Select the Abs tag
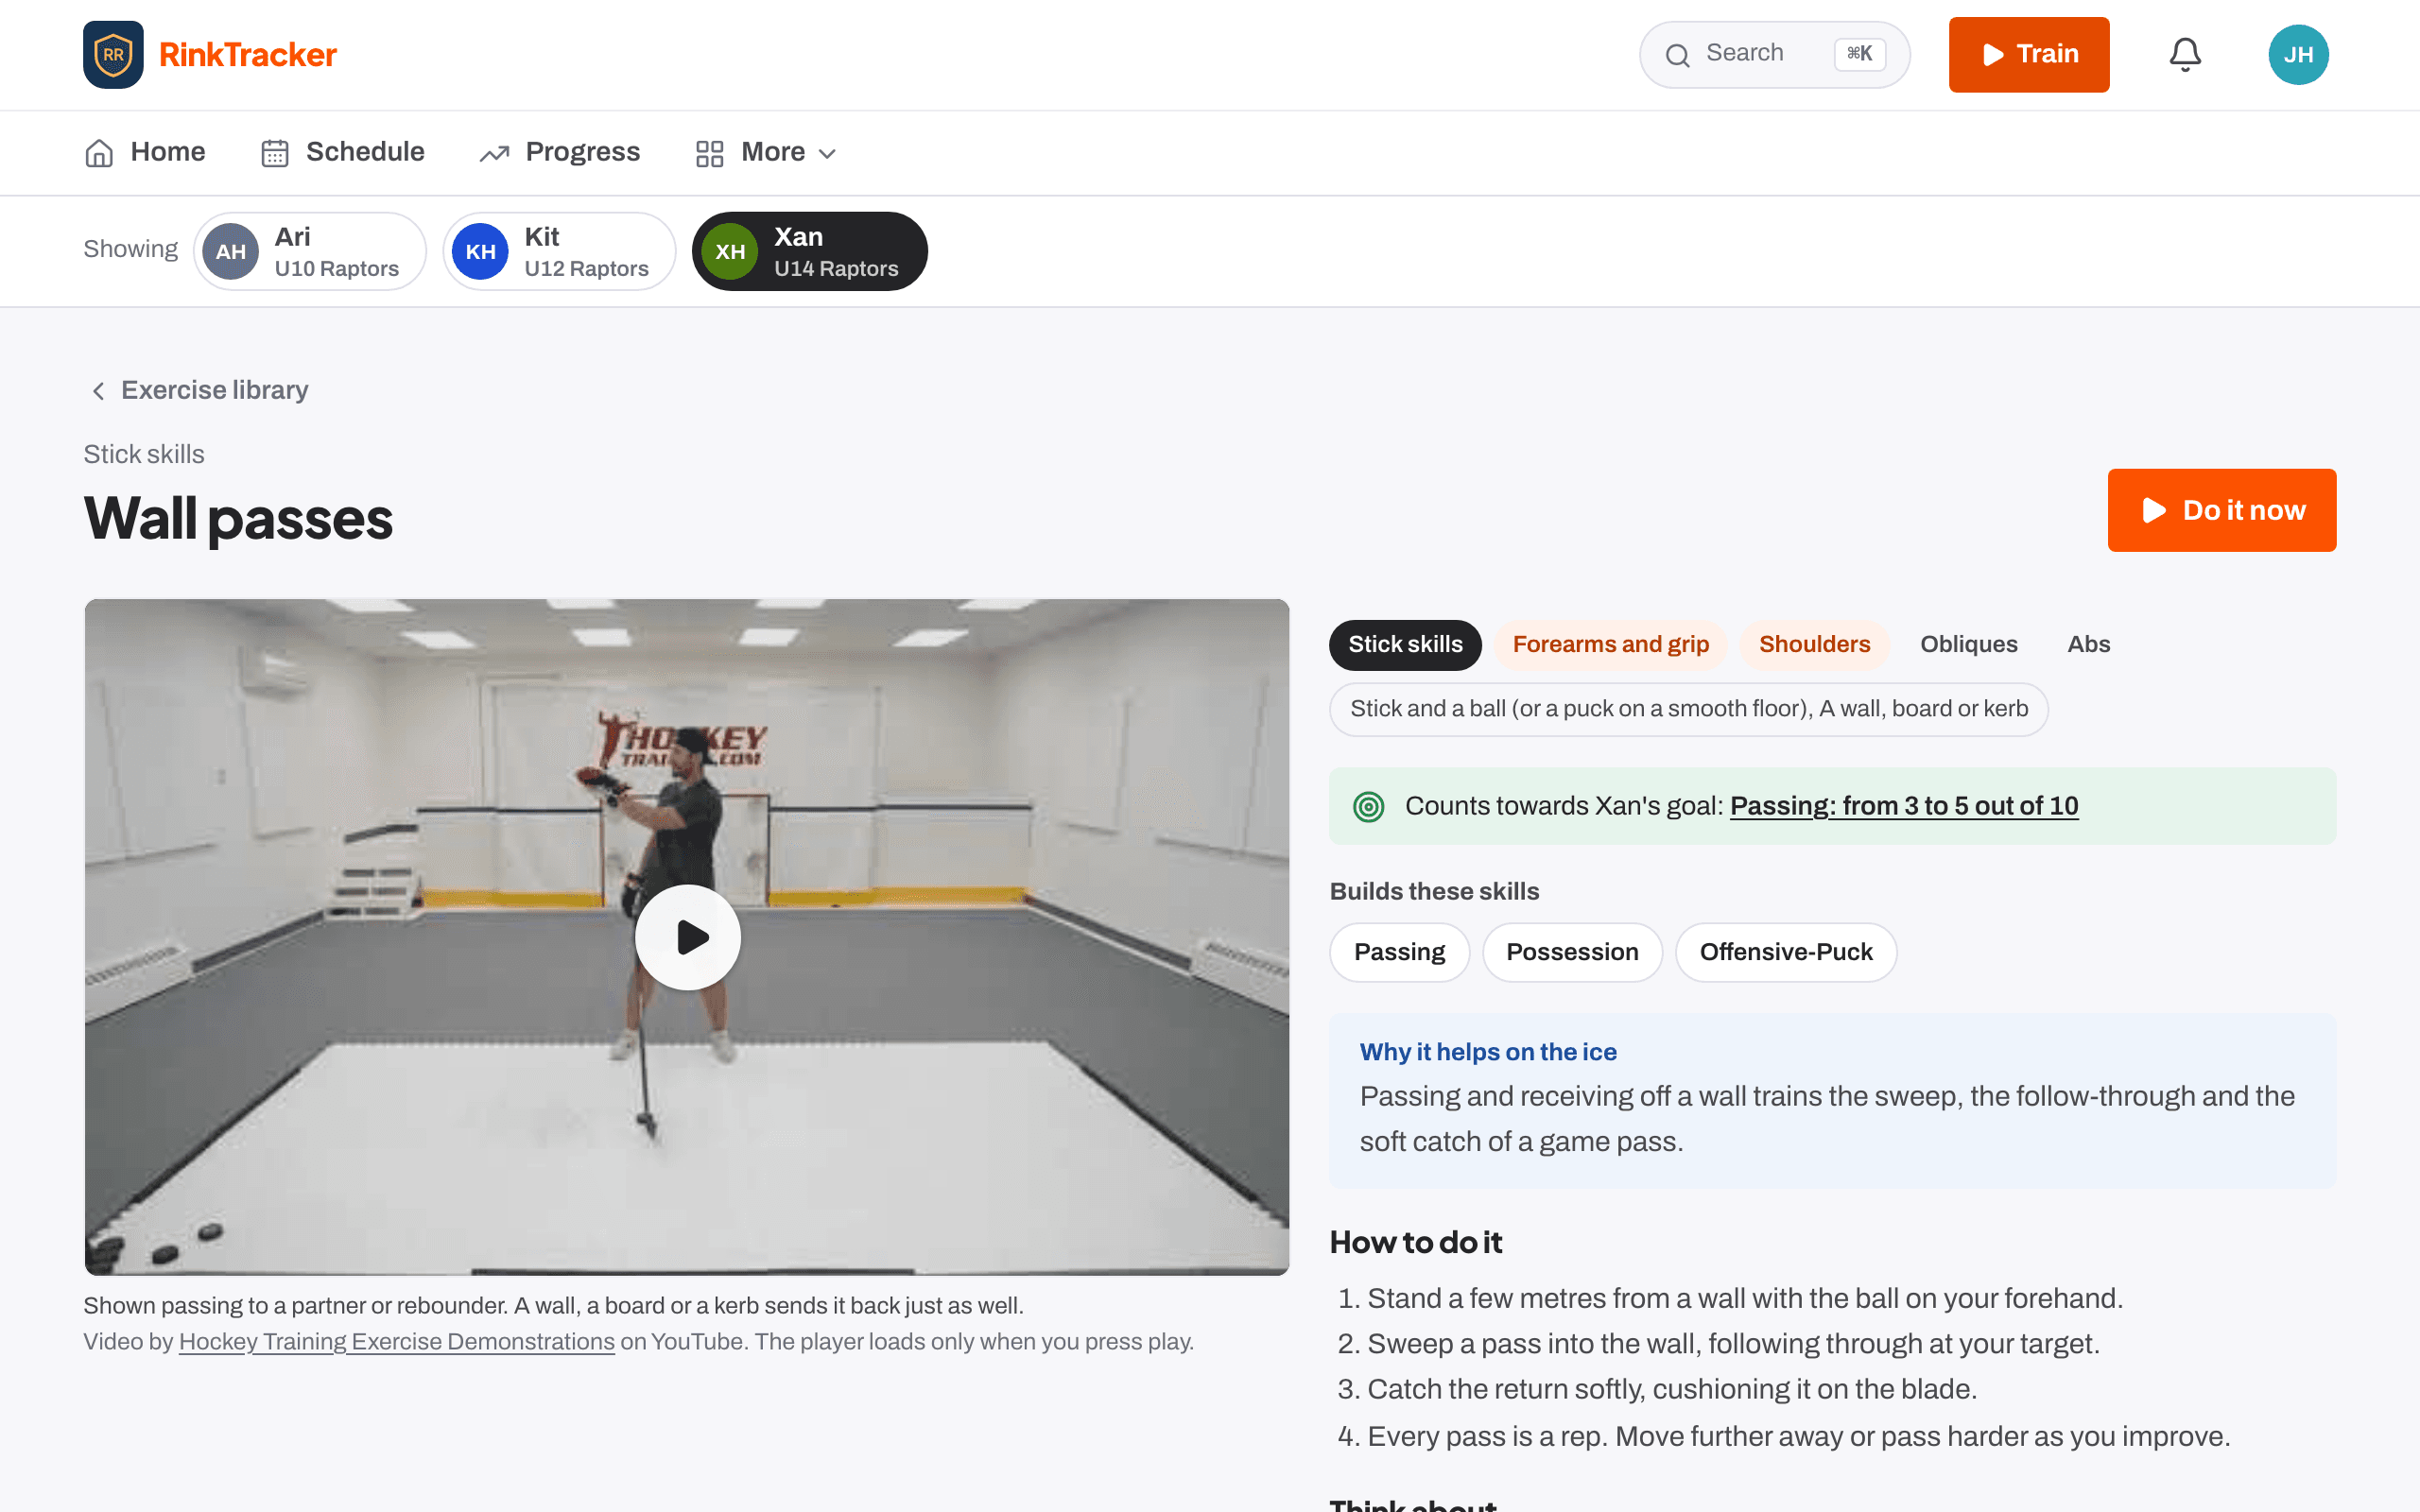Viewport: 2420px width, 1512px height. click(2088, 644)
